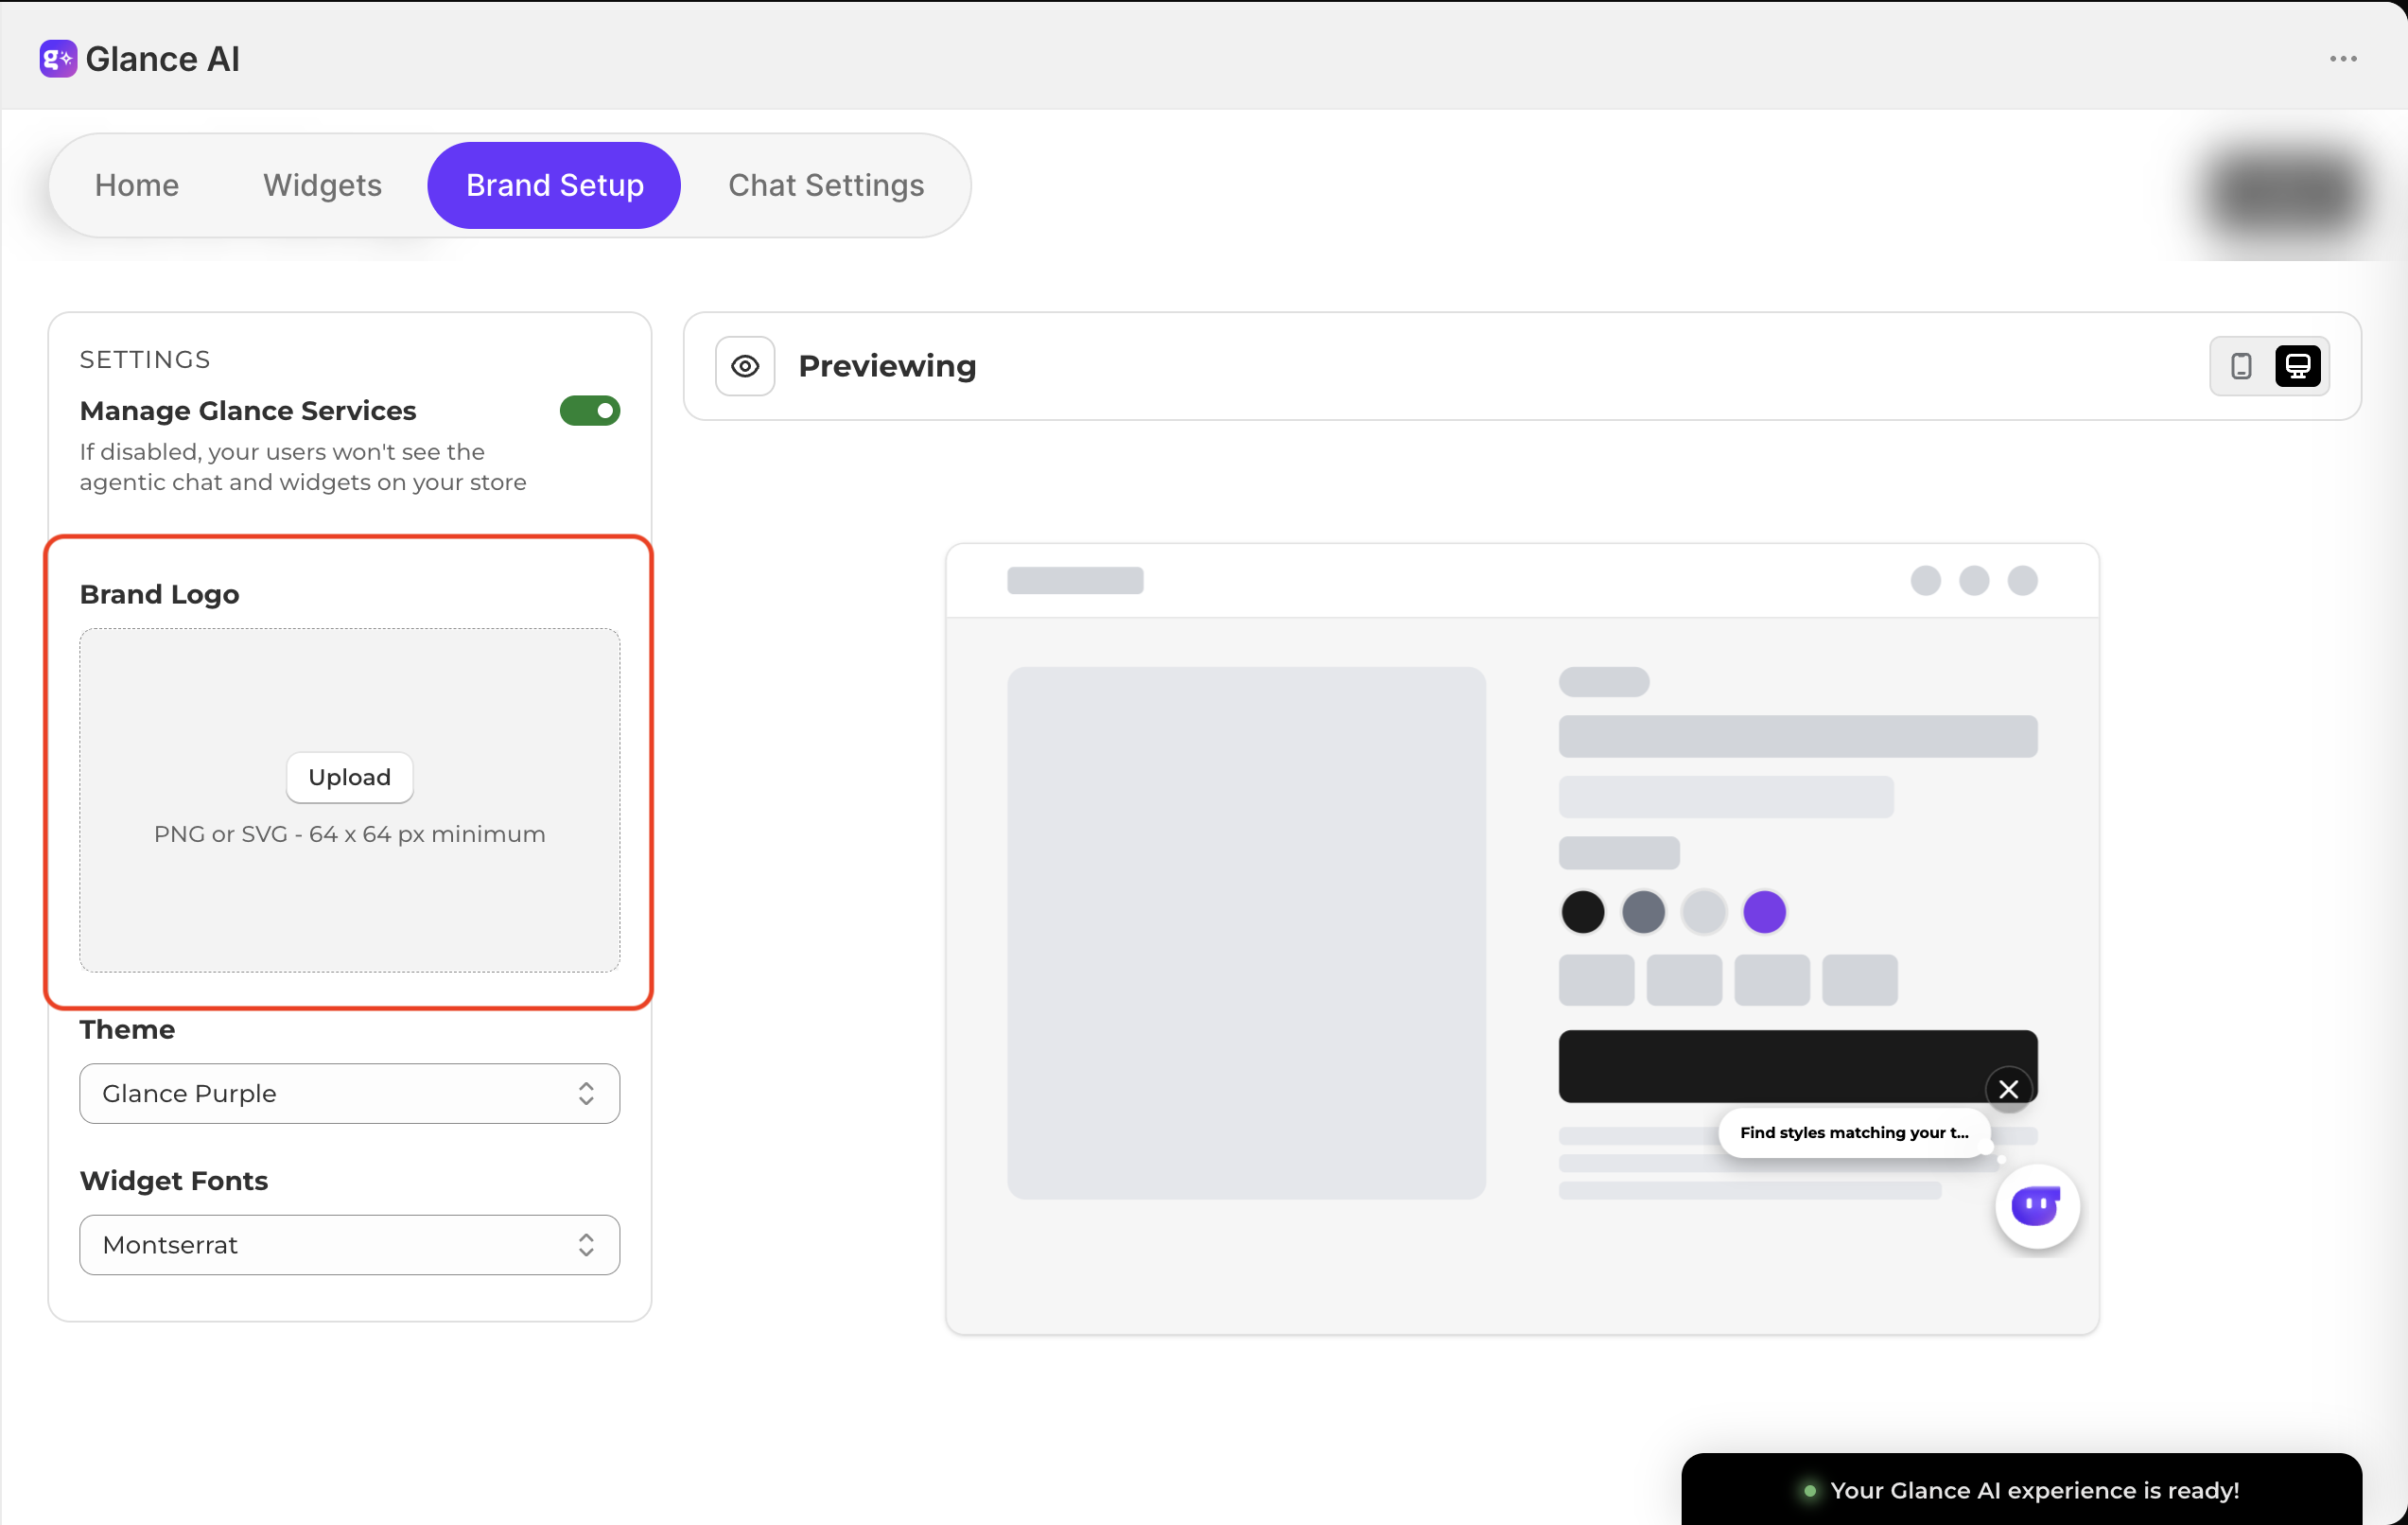The width and height of the screenshot is (2408, 1525).
Task: Click the black add-to-cart bar in preview
Action: point(1797,1066)
